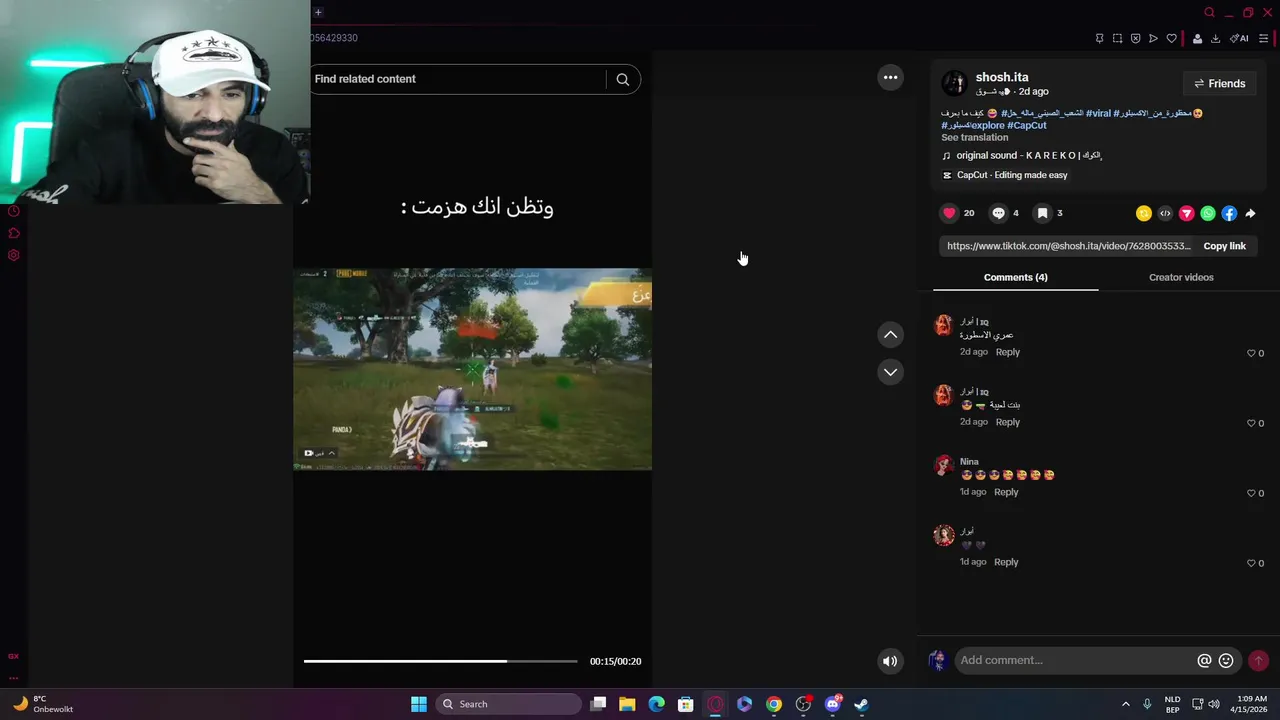Like the first comment heart
The image size is (1280, 720).
[1251, 353]
